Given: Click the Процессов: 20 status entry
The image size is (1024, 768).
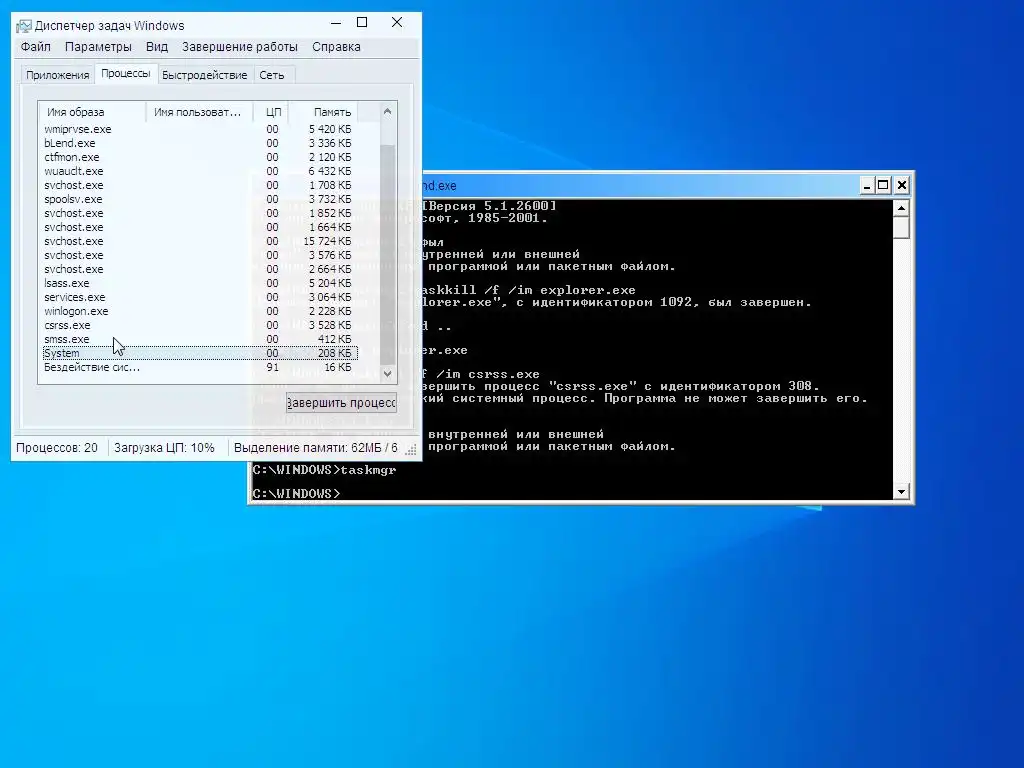Looking at the screenshot, I should click(57, 448).
